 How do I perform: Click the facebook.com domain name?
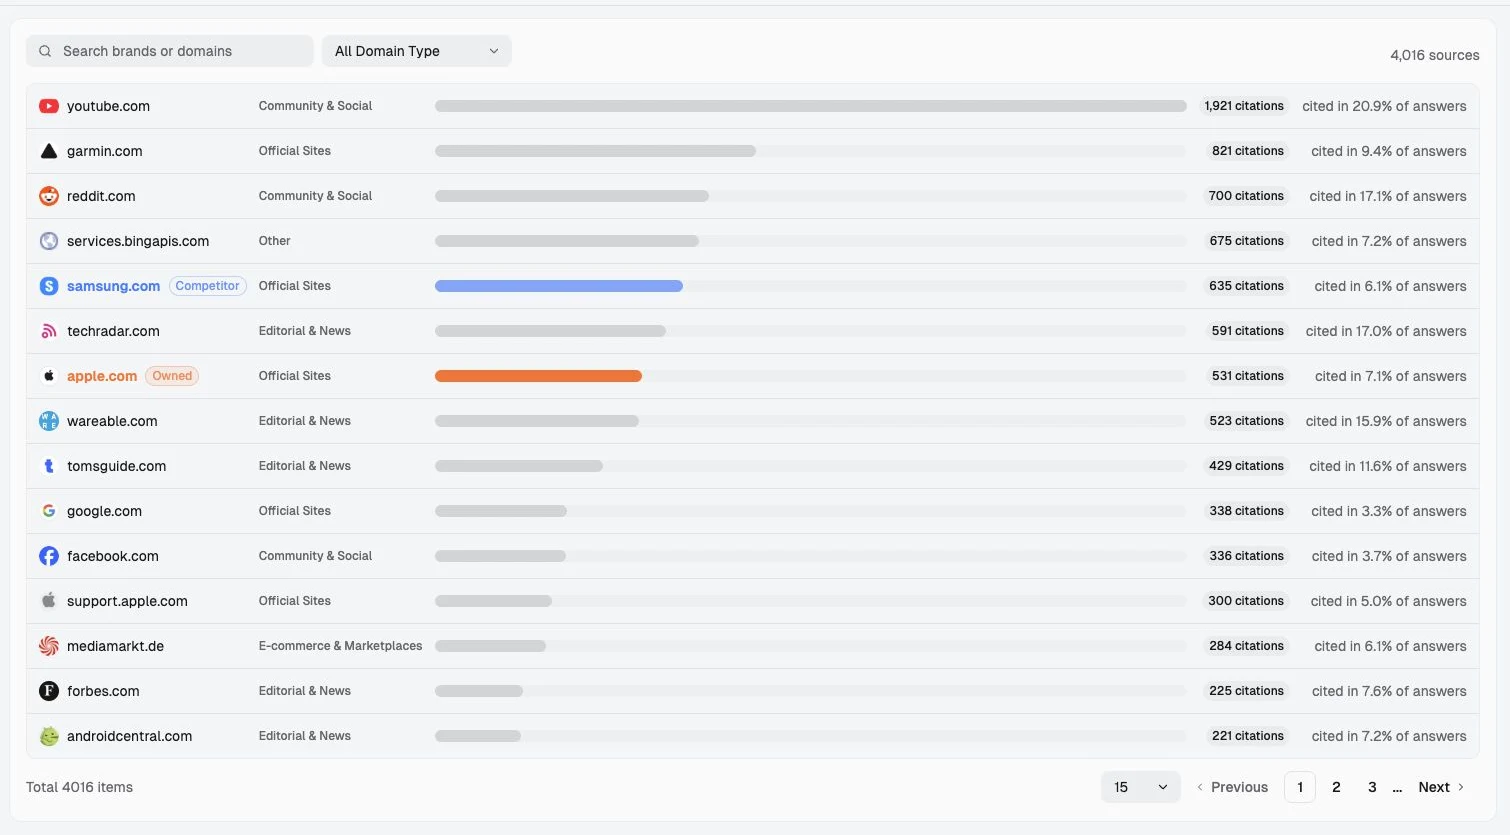click(x=113, y=556)
